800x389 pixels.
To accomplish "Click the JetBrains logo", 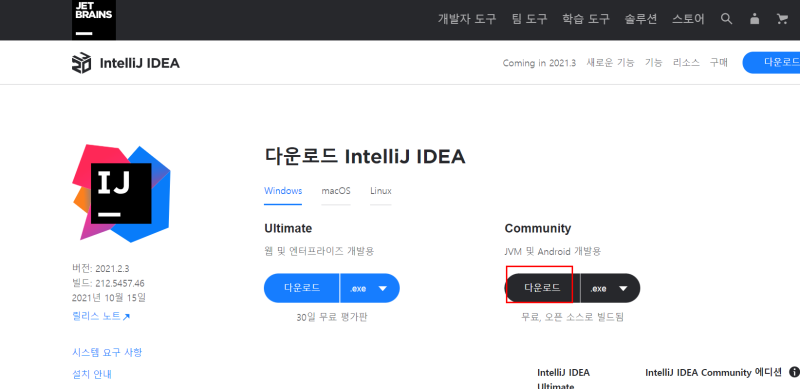I will tap(94, 20).
